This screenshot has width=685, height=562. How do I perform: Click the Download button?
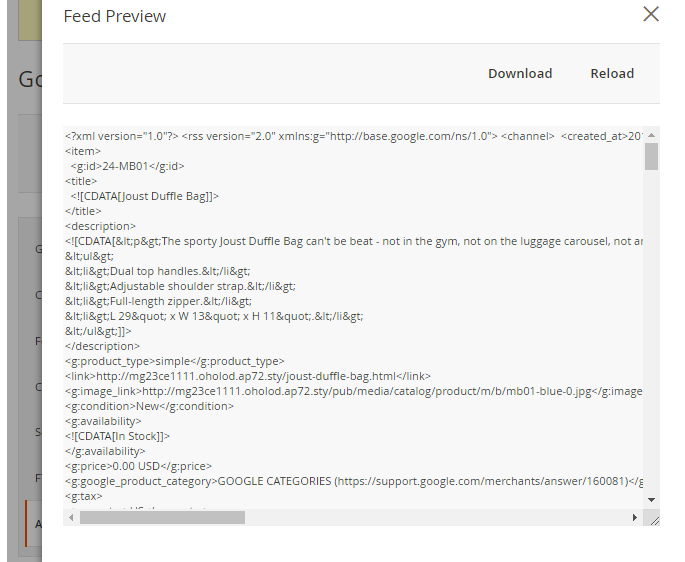click(520, 73)
